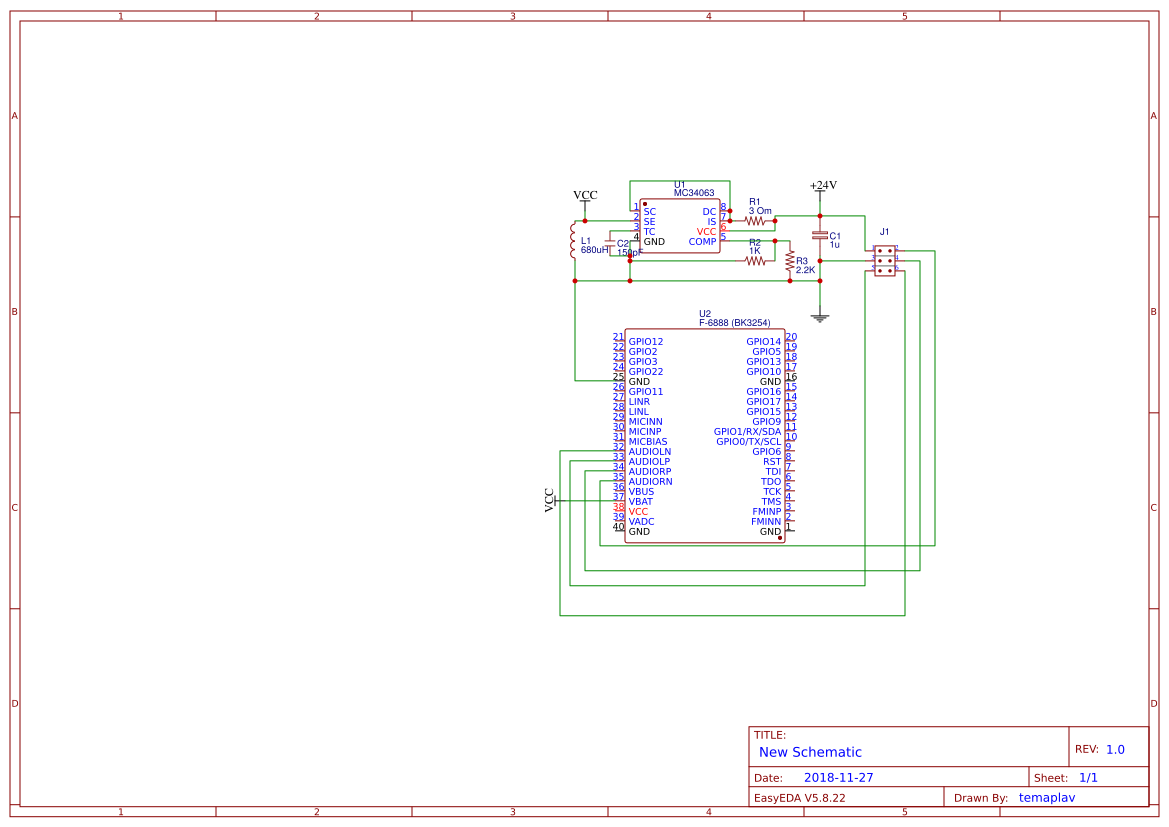Click the 'MC34063' part name label
This screenshot has width=1169, height=827.
click(694, 193)
